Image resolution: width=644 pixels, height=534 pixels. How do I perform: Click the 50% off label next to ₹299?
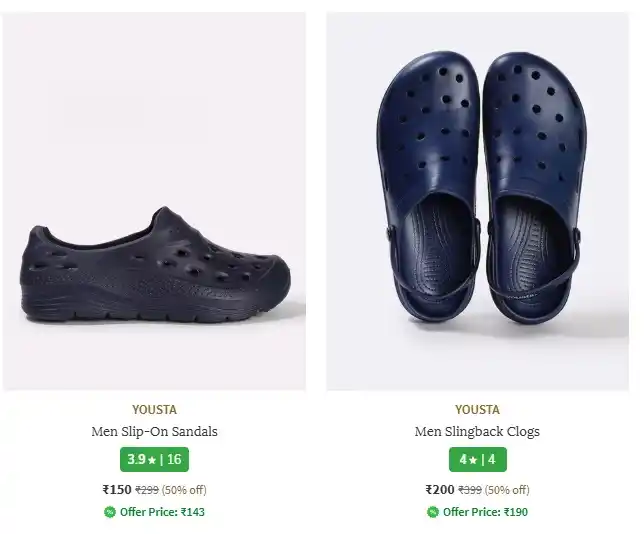click(184, 490)
